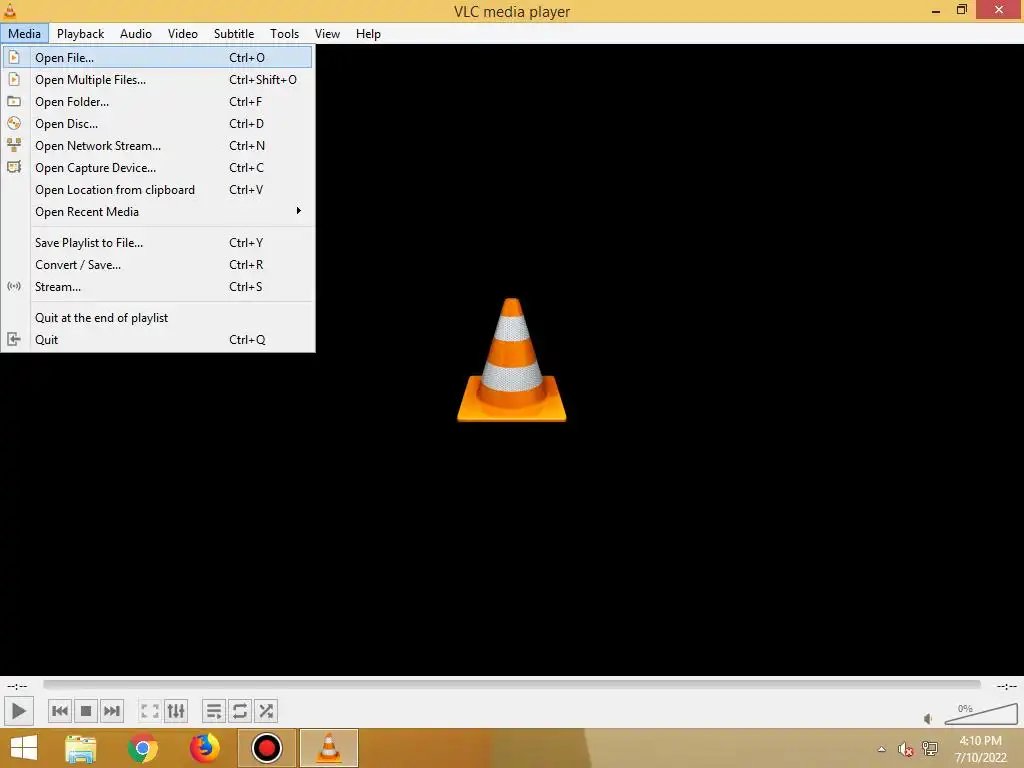Open the View menu

[327, 33]
